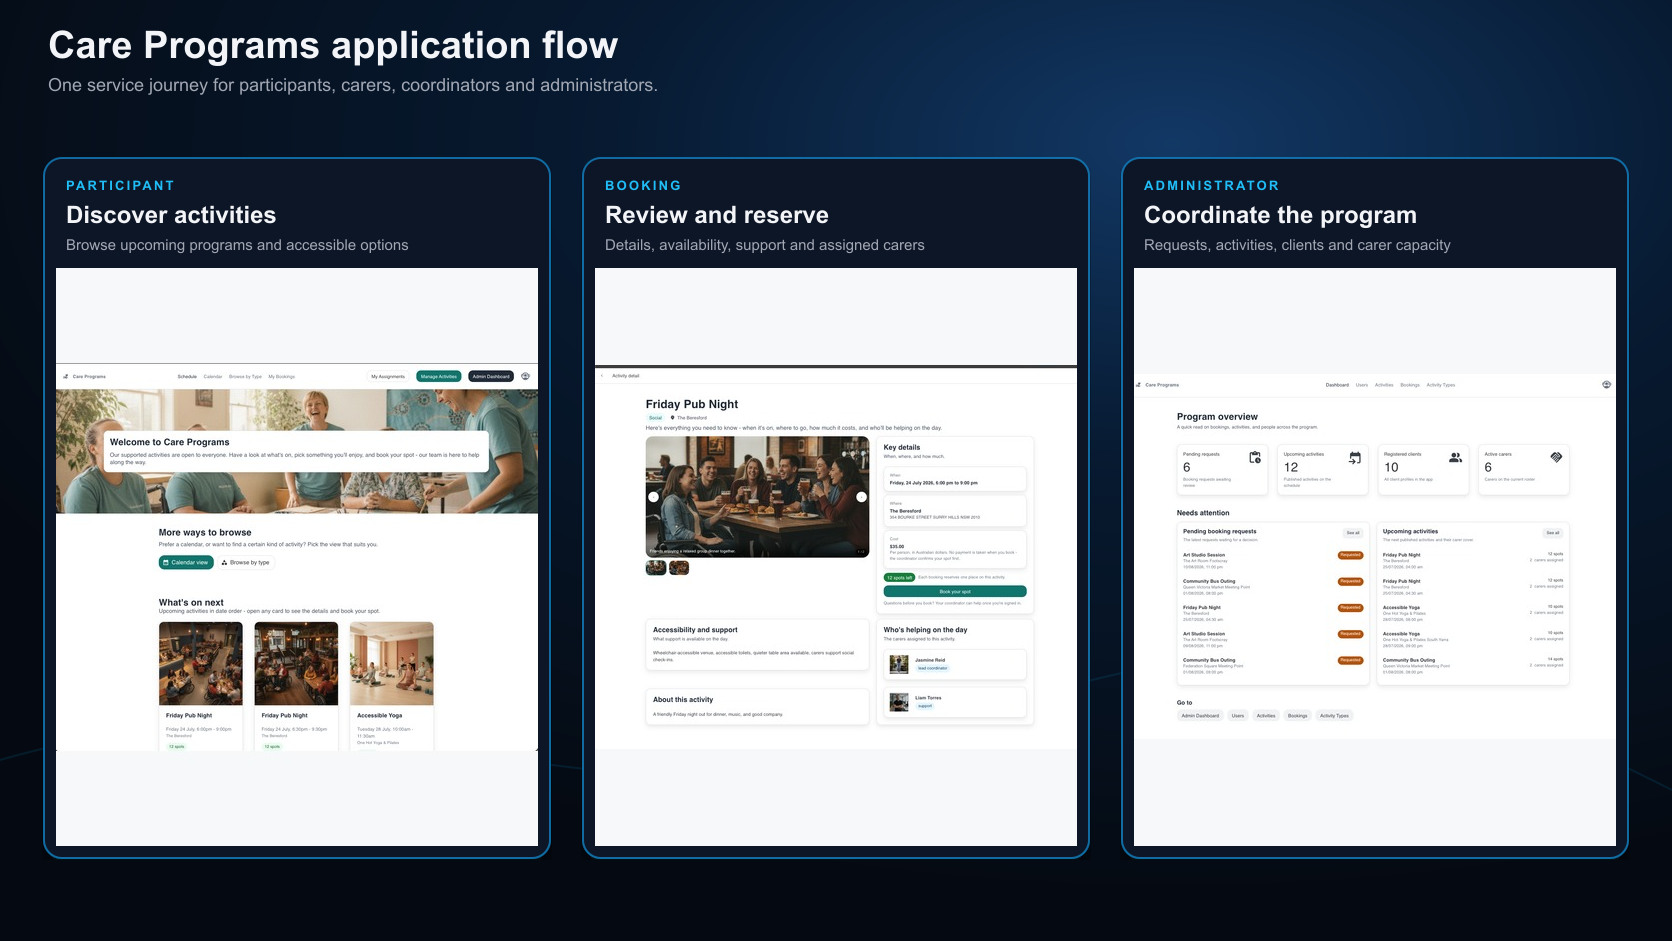The image size is (1672, 941).
Task: Click the Users chip under Go to
Action: 1238,716
